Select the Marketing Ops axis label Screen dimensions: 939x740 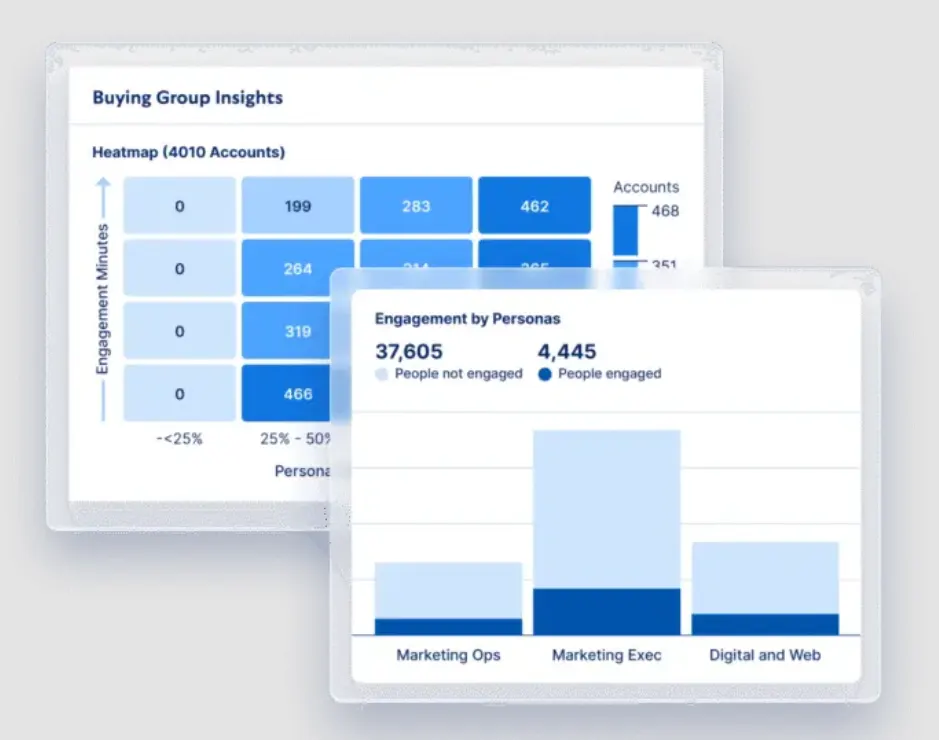click(449, 655)
